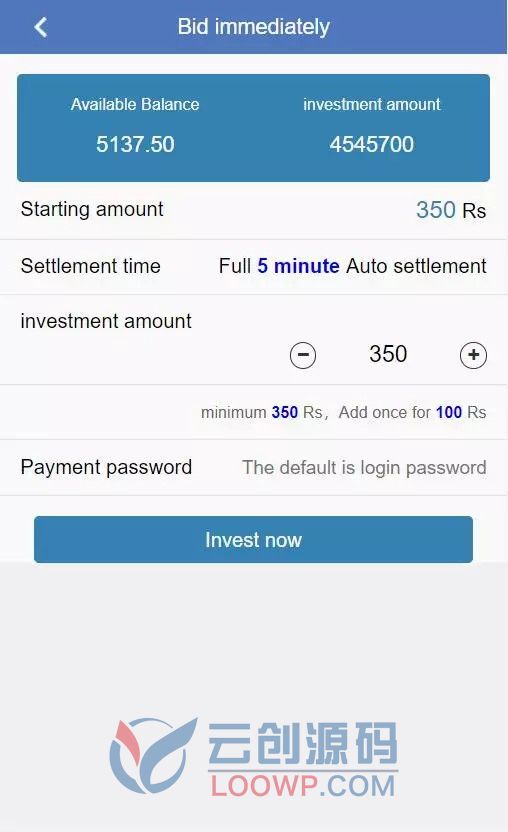Tap the Bid immediately header title
508x832 pixels.
coord(254,27)
